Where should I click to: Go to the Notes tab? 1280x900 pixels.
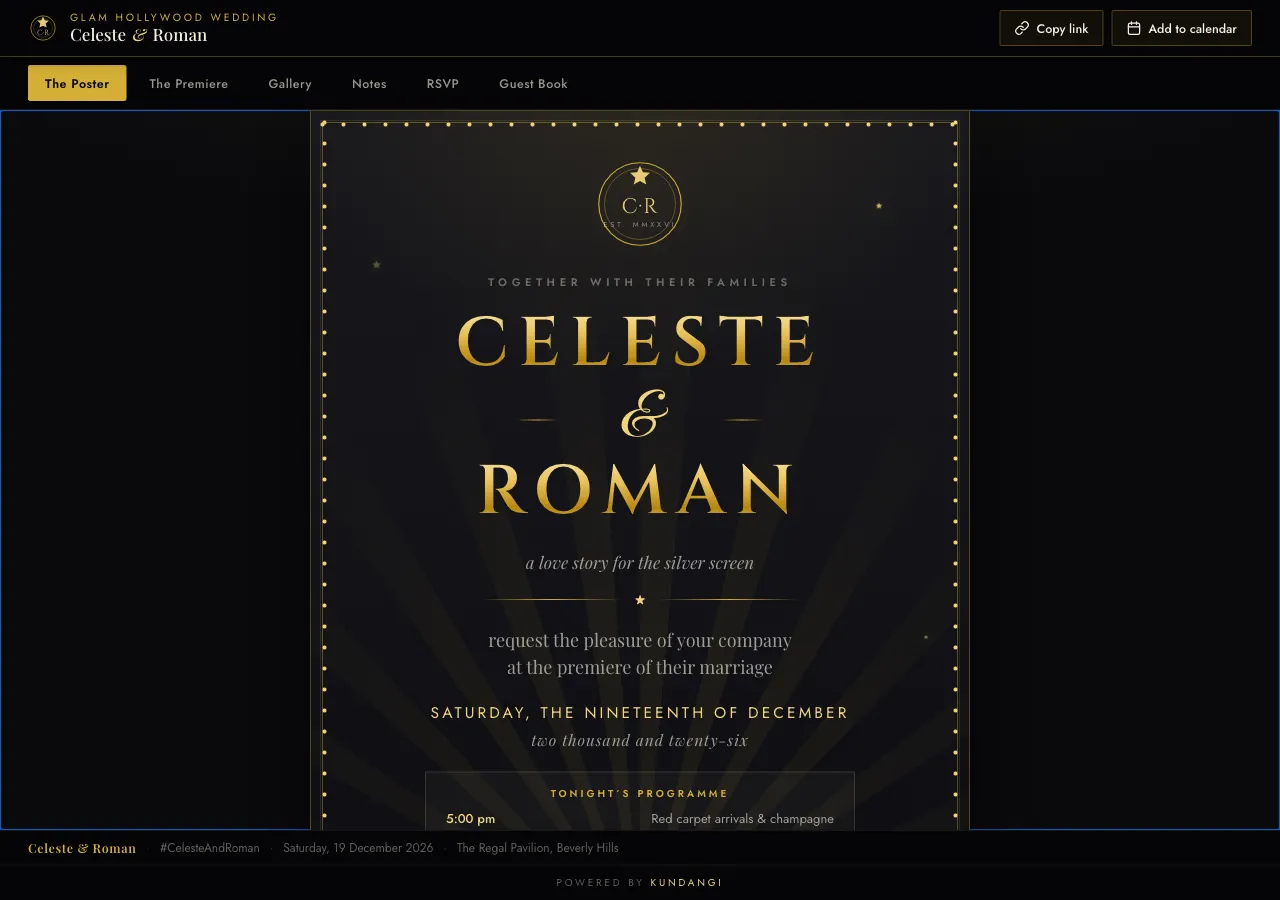coord(369,83)
